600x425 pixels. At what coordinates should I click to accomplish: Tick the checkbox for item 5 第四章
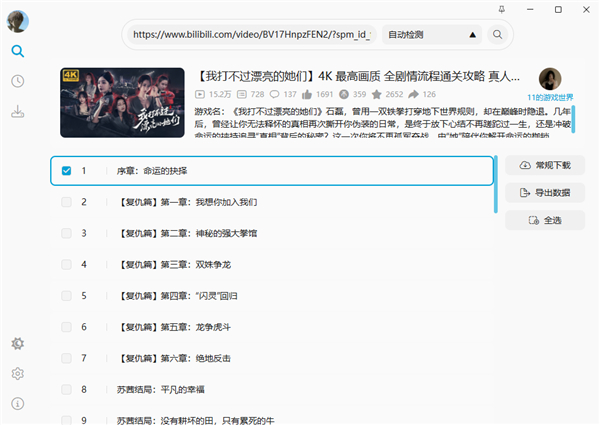(x=67, y=296)
